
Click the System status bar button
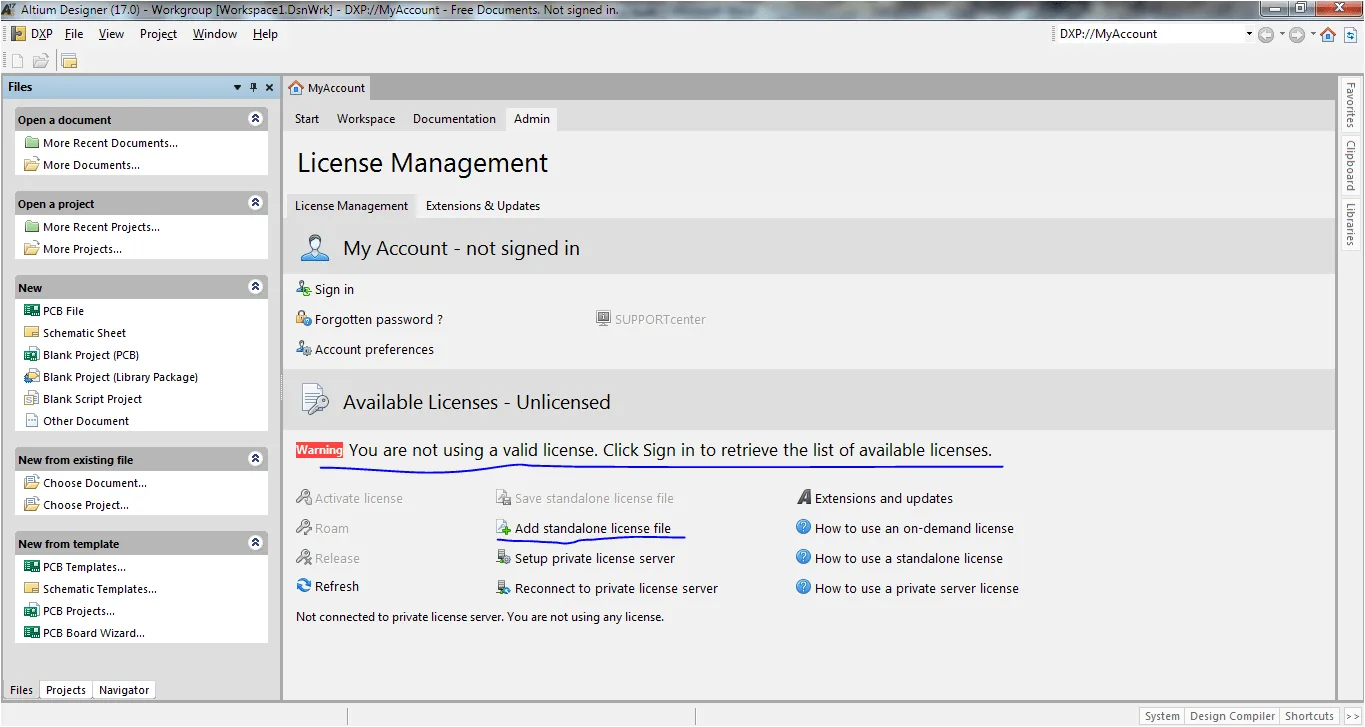(1162, 716)
